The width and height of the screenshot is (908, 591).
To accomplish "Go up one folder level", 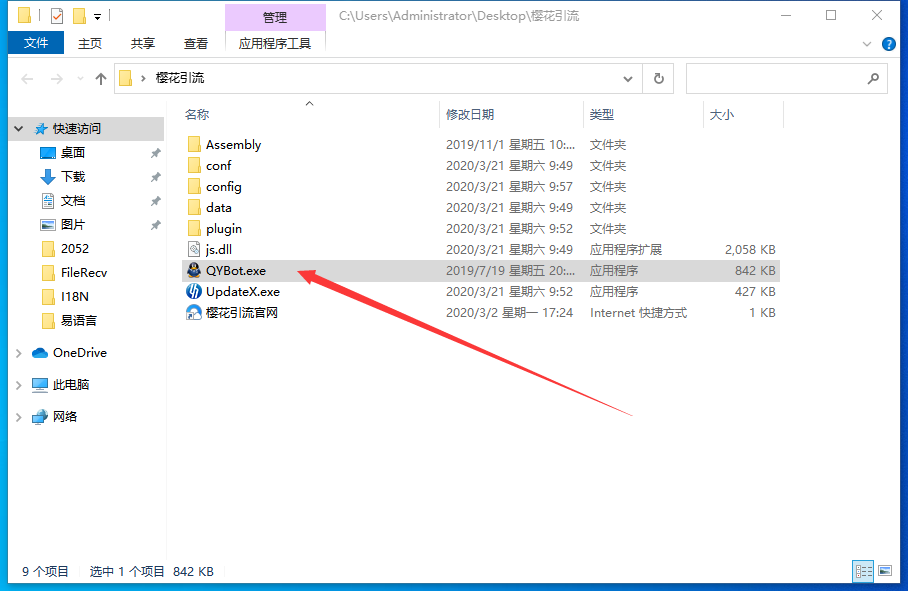I will tap(101, 79).
